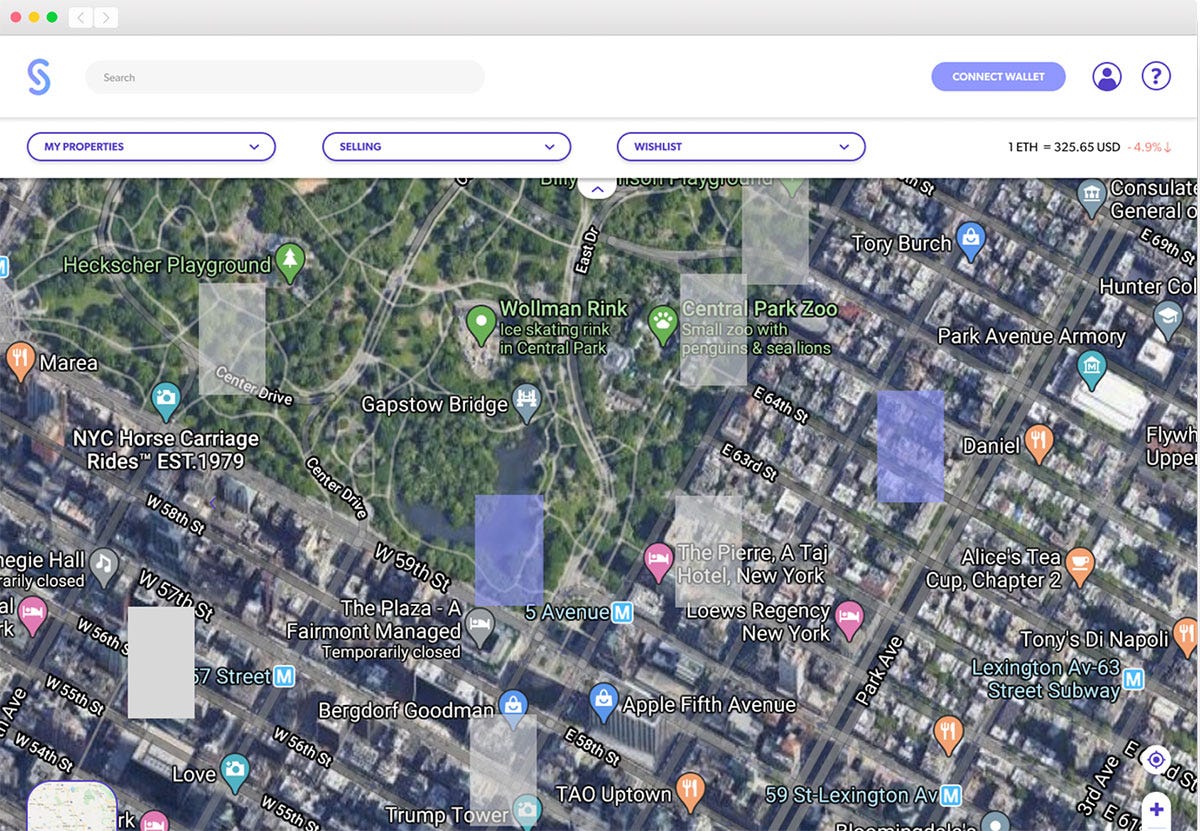This screenshot has height=831, width=1200.
Task: Click the Central Park Zoo label text
Action: coord(760,309)
